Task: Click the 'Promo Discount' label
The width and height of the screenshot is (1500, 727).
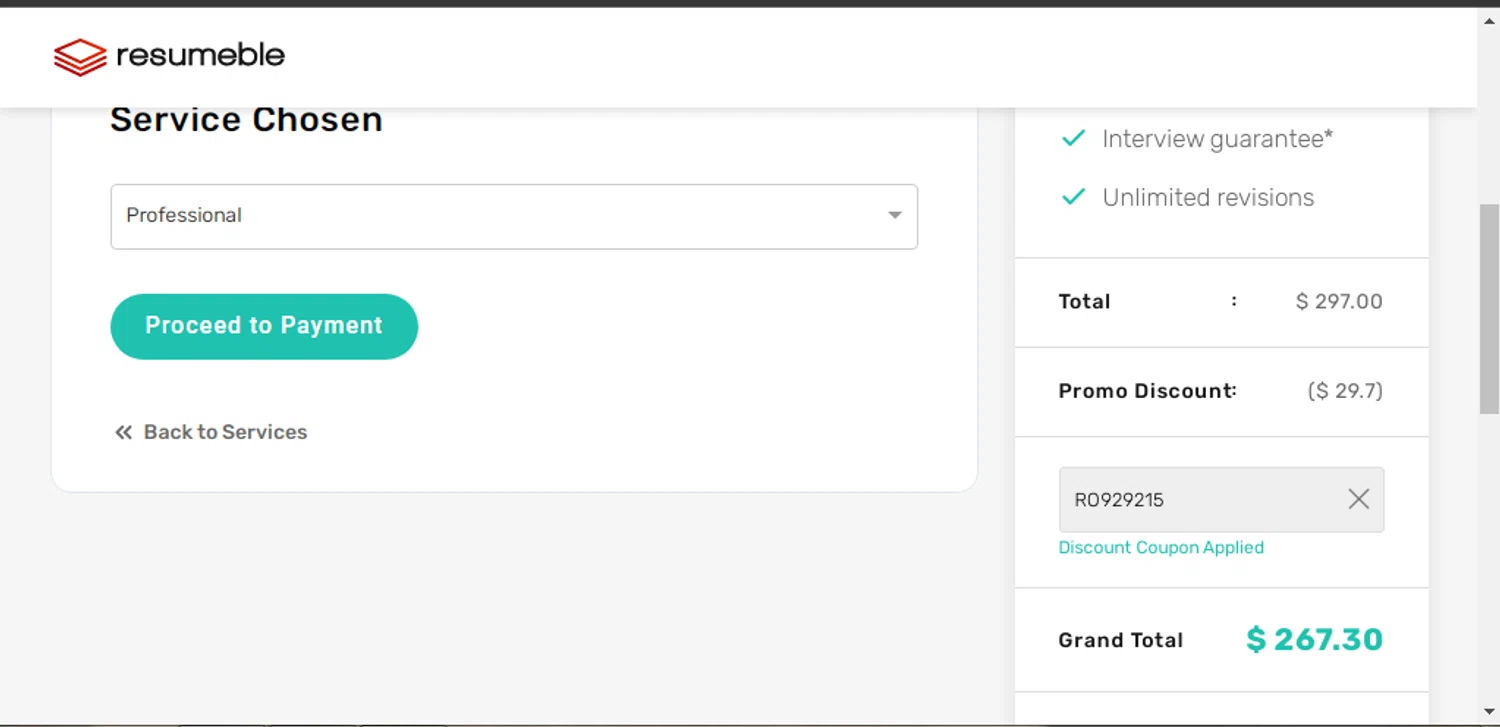Action: coord(1147,391)
